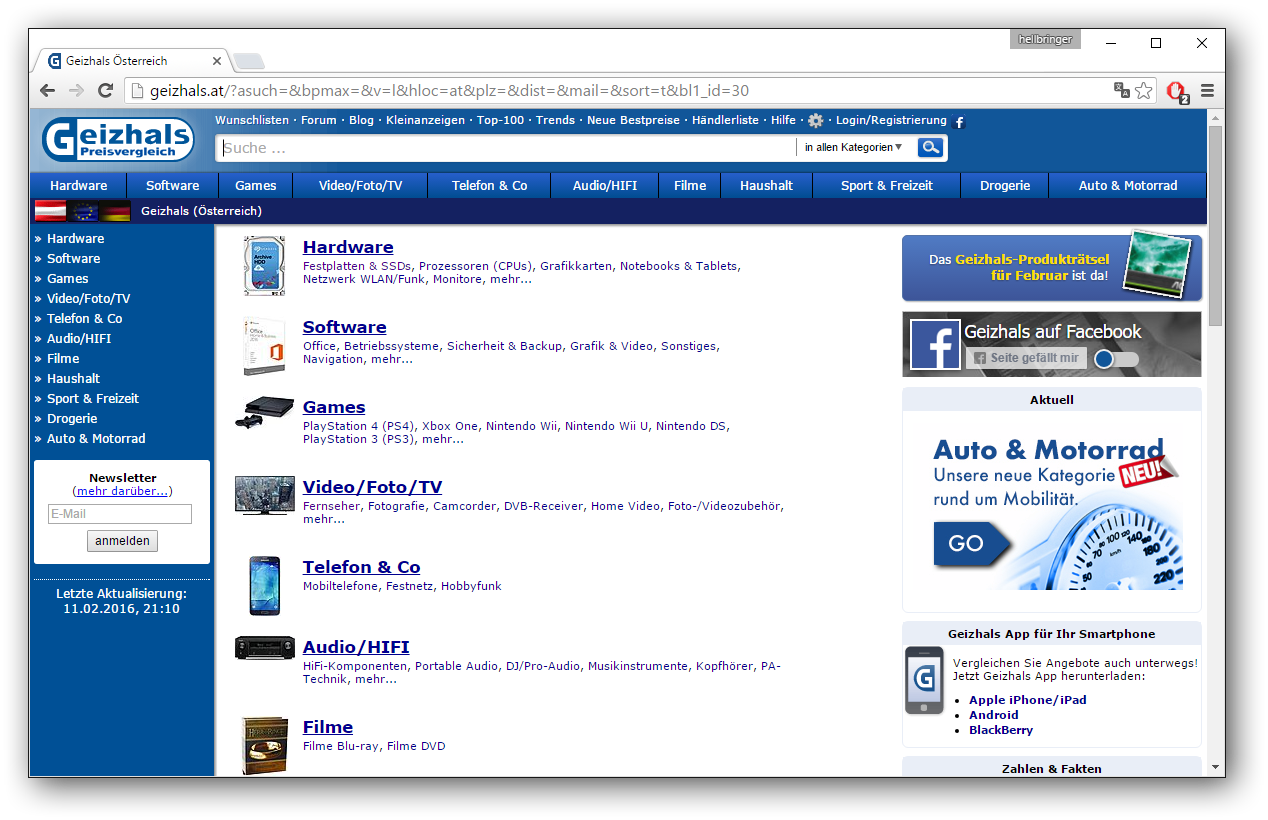Bookmark this page with the star icon
Screen dimensions: 1268x820
click(x=1144, y=91)
